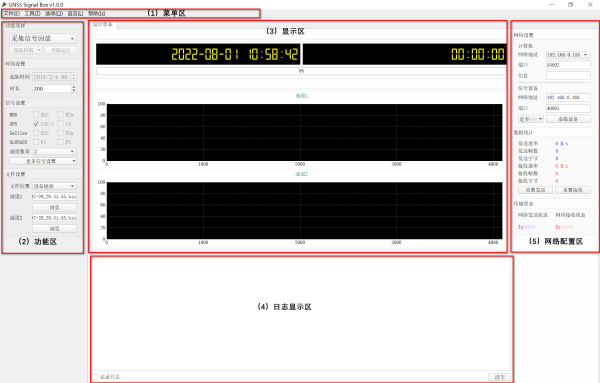Open the 语言 (Language) menu
Image resolution: width=600 pixels, height=383 pixels.
[75, 13]
